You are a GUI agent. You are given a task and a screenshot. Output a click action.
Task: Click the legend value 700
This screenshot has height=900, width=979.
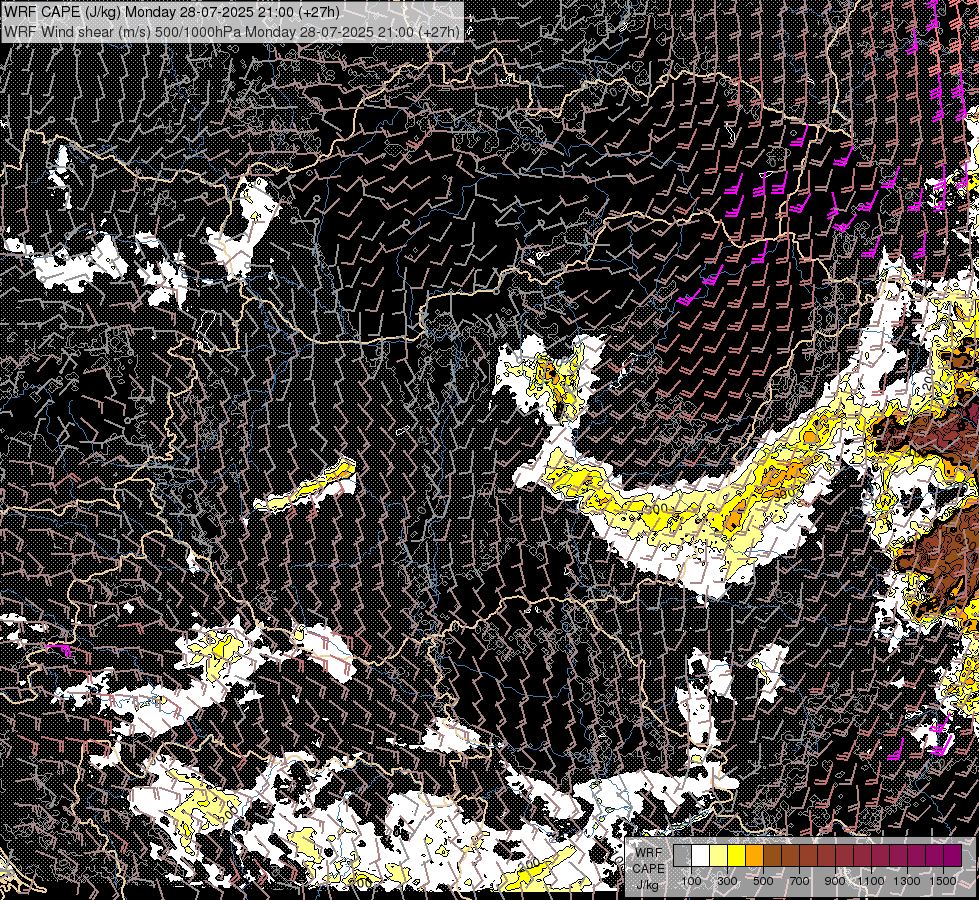pos(799,881)
